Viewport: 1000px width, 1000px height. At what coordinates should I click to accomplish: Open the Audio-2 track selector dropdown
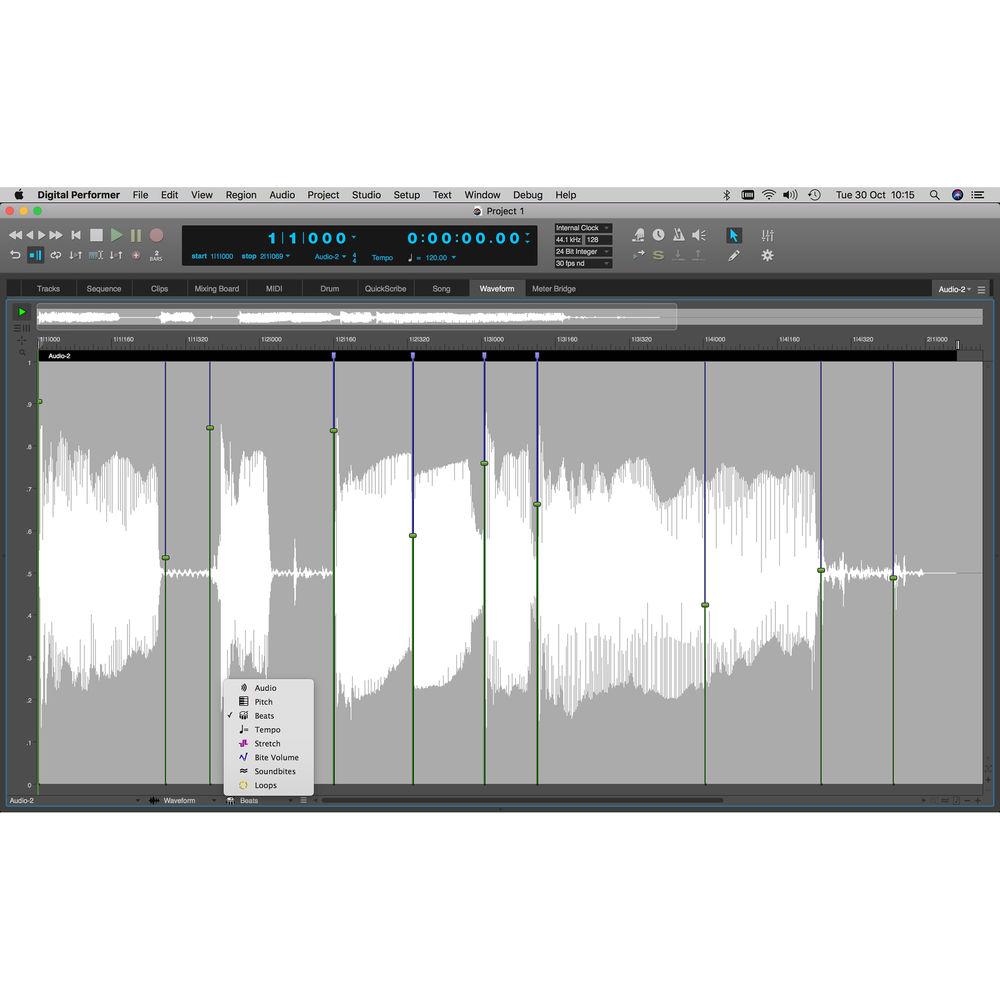[x=953, y=288]
